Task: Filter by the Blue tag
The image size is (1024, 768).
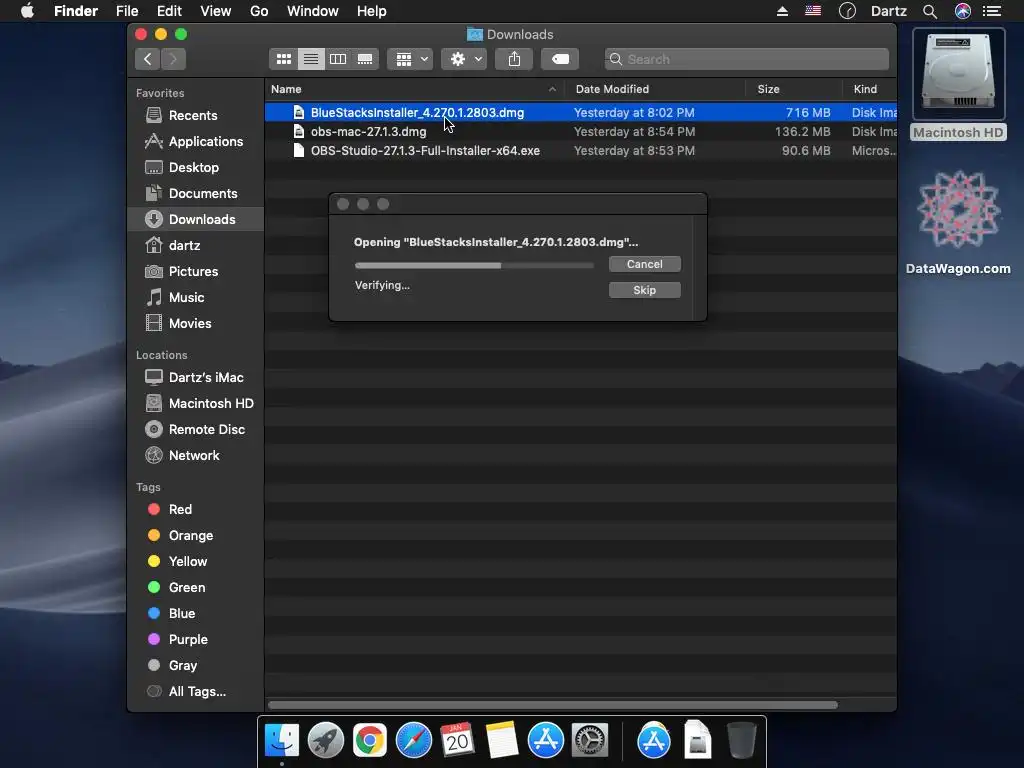Action: click(x=195, y=614)
